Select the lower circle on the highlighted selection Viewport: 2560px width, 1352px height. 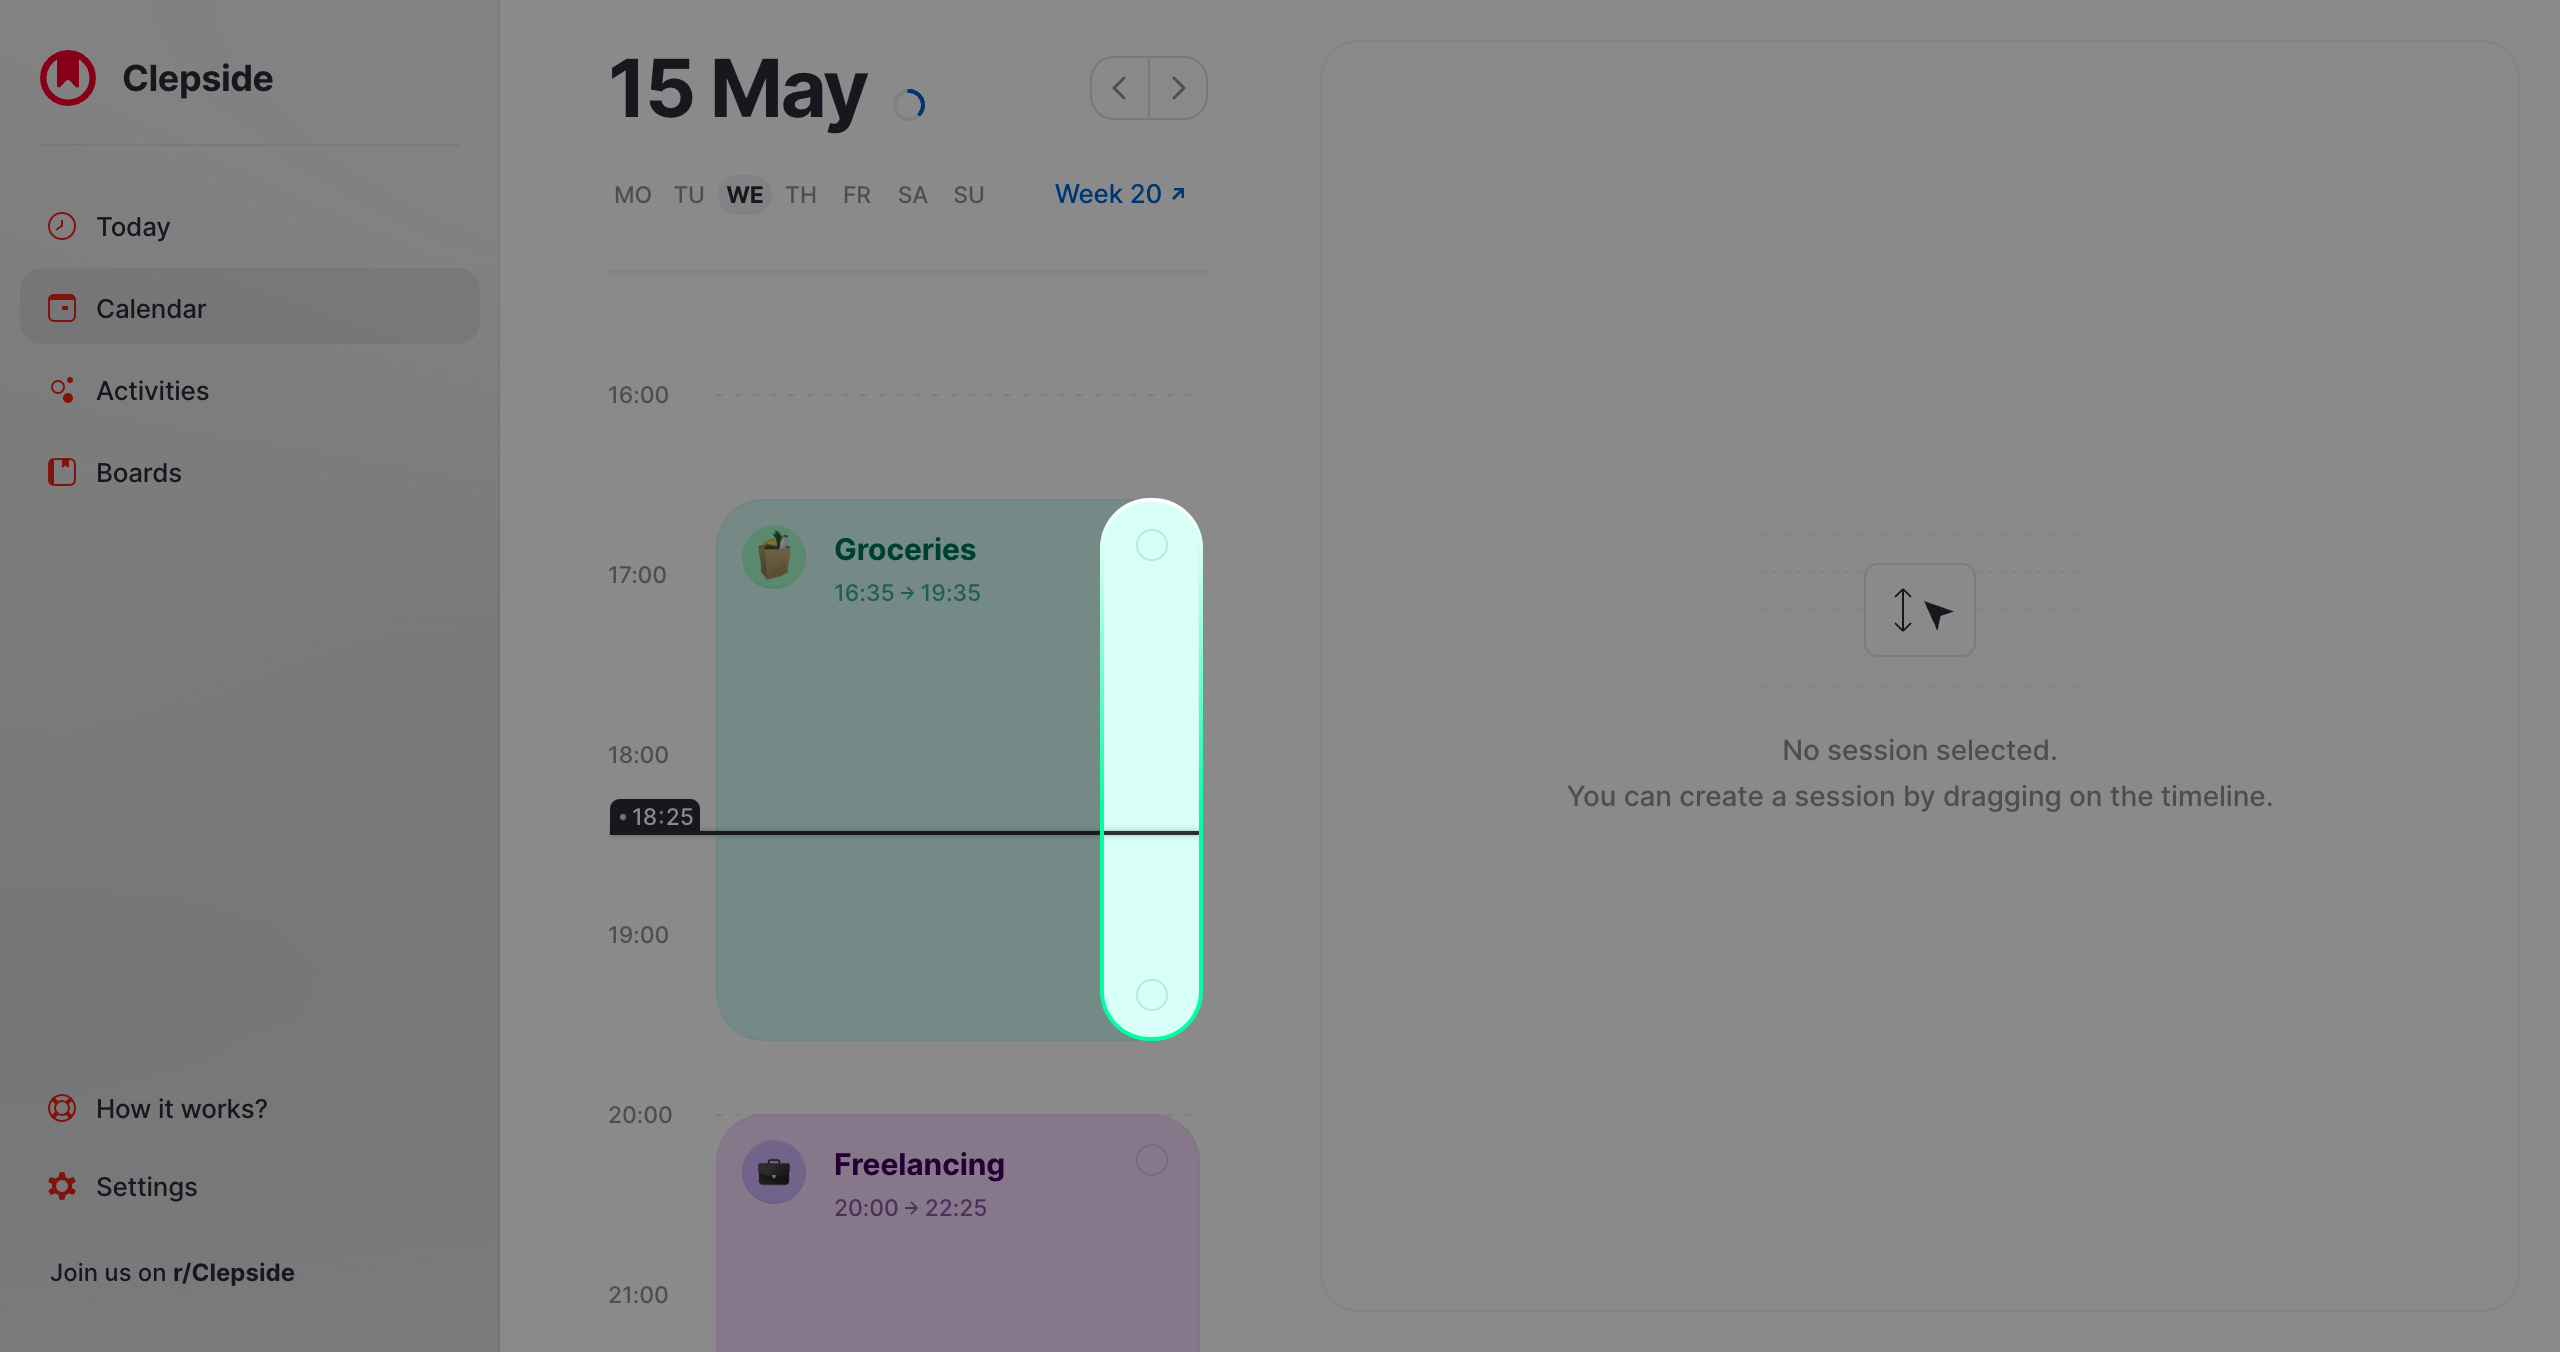pyautogui.click(x=1151, y=995)
